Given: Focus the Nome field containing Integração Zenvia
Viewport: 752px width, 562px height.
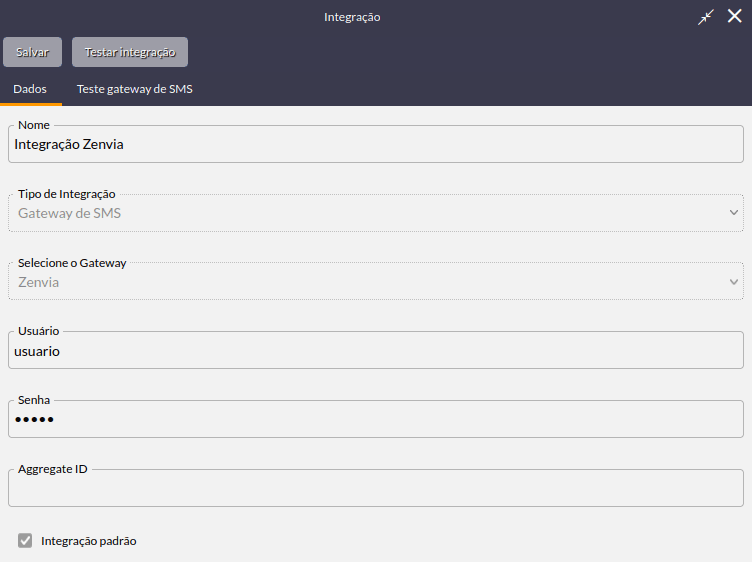Looking at the screenshot, I should [376, 144].
